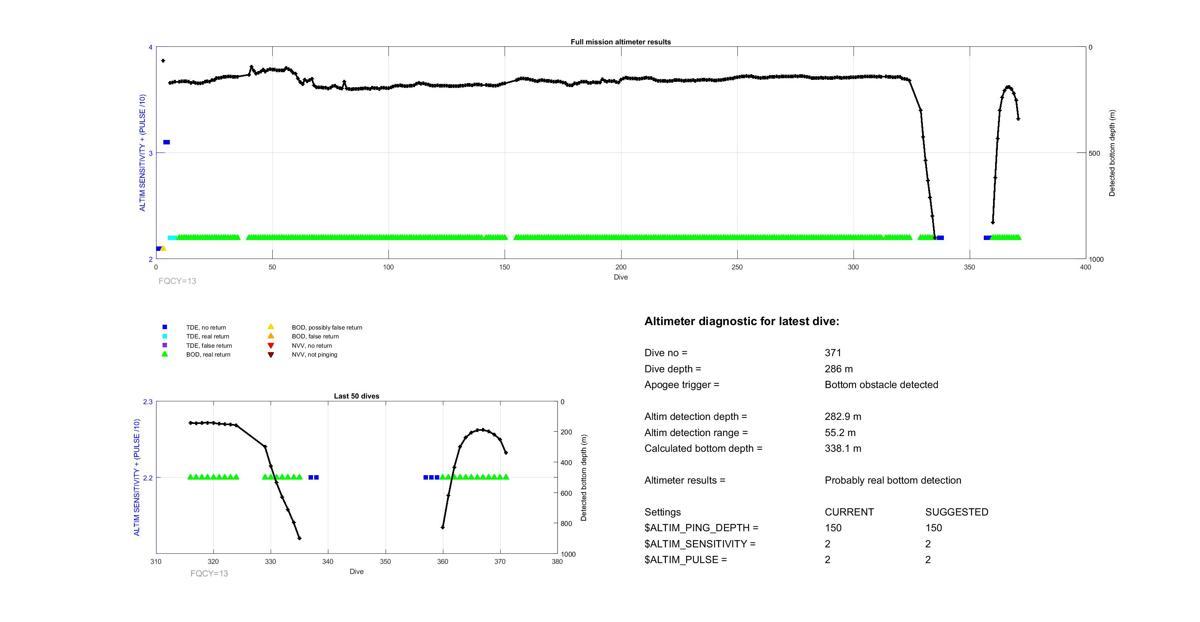Screen dimensions: 1200x622
Task: Click the blue square TDE no return legend marker
Action: [165, 327]
